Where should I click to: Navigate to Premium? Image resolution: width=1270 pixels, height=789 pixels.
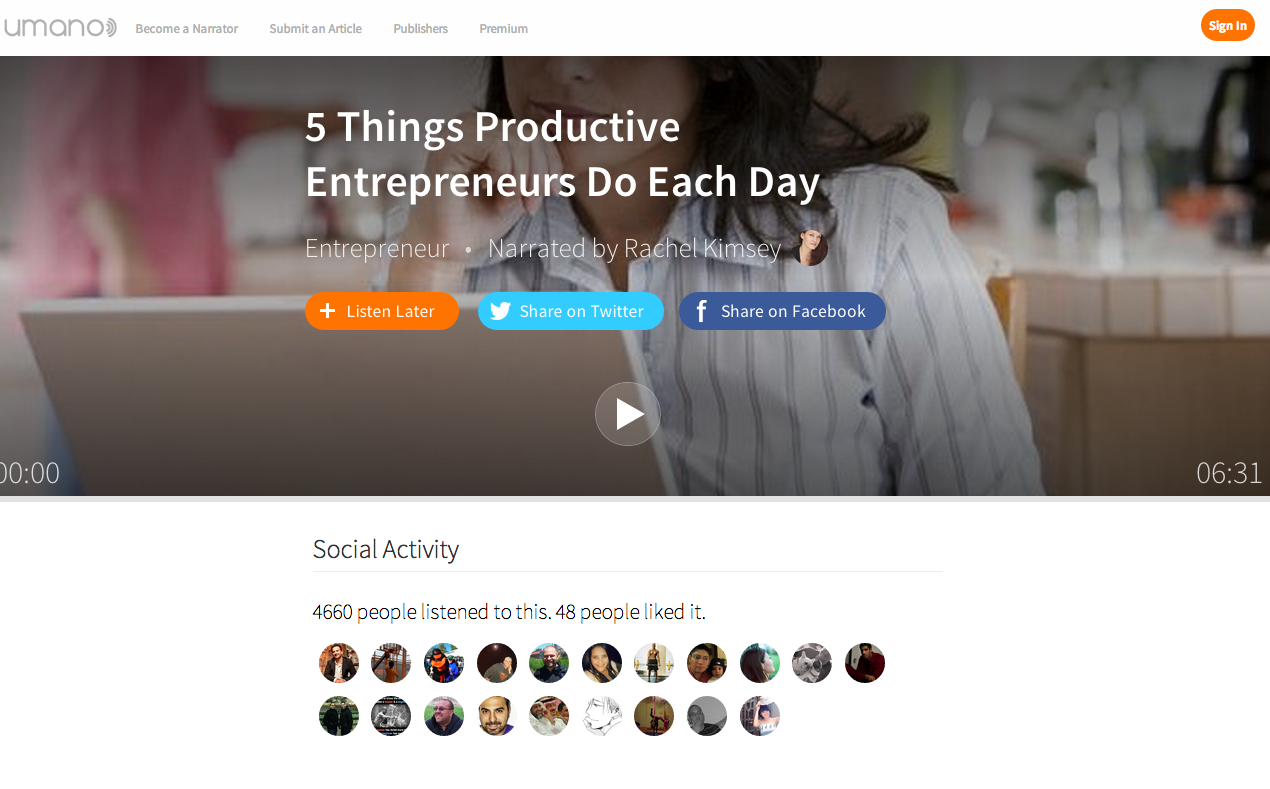click(503, 29)
